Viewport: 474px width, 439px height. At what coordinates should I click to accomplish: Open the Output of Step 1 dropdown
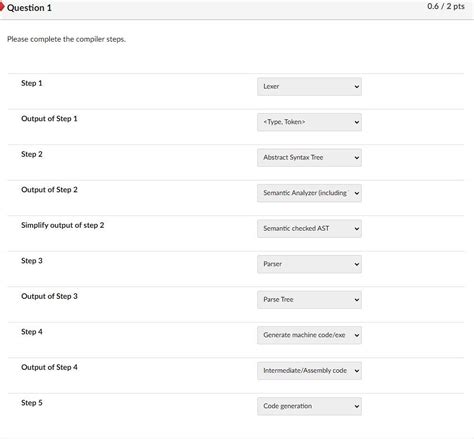[x=309, y=122]
